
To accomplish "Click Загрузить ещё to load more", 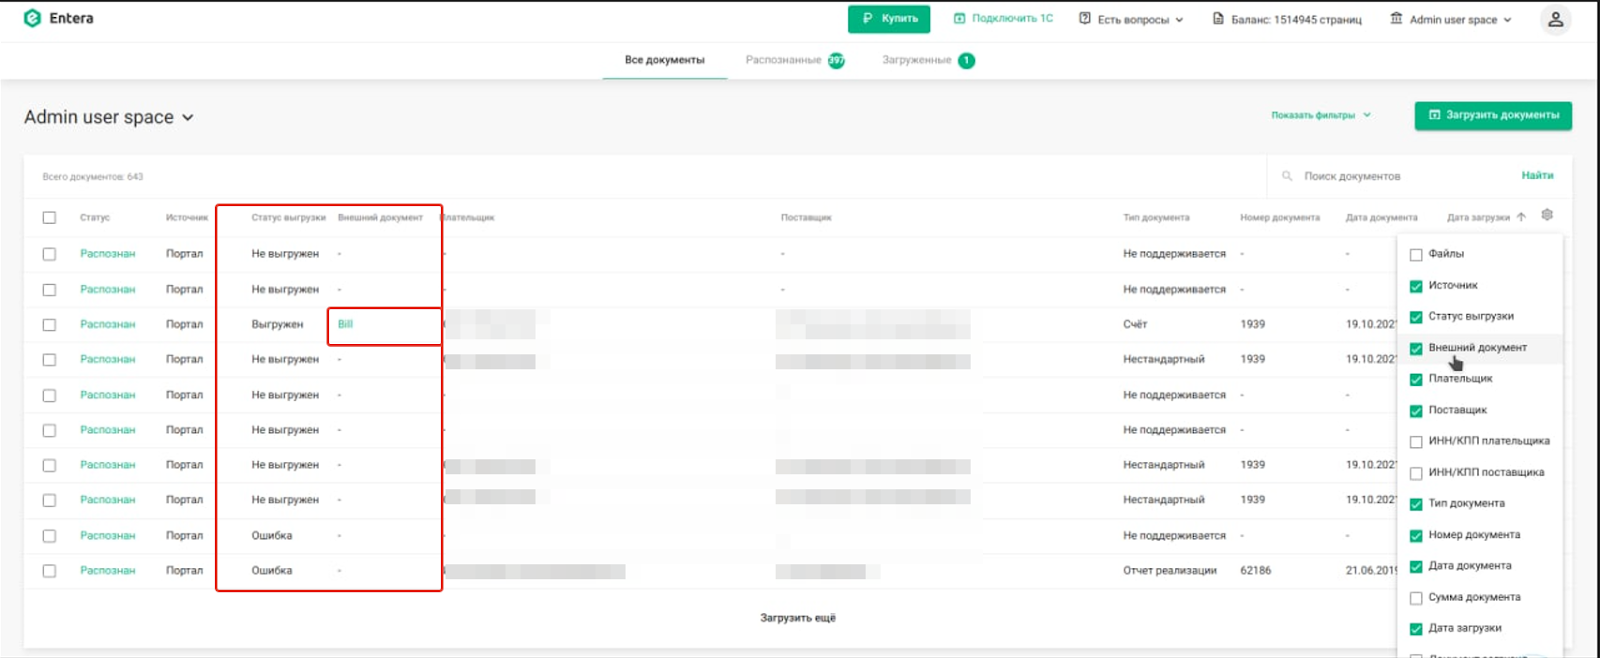I will click(797, 618).
